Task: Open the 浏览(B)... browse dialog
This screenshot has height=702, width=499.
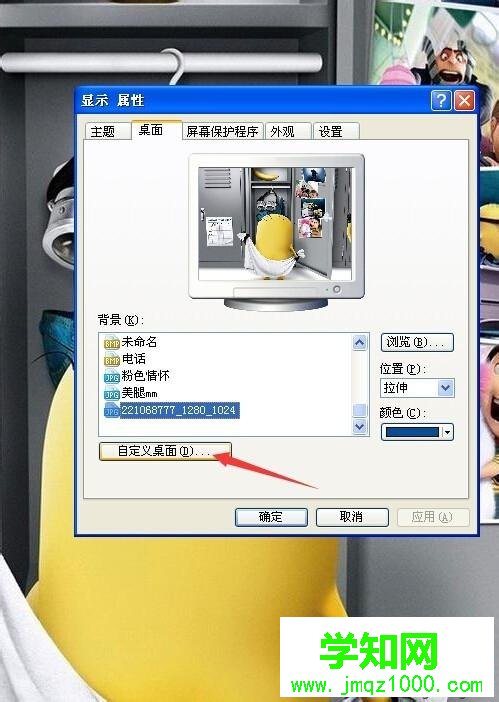Action: click(417, 342)
